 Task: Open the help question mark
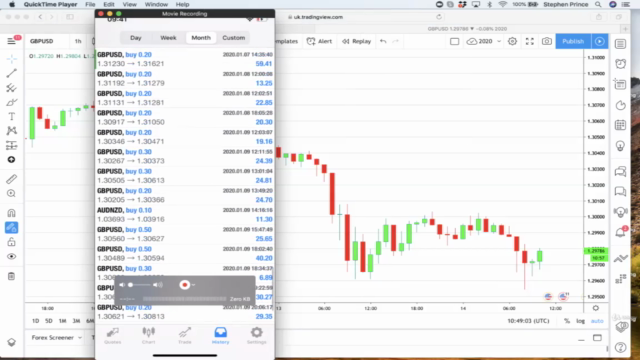point(620,347)
